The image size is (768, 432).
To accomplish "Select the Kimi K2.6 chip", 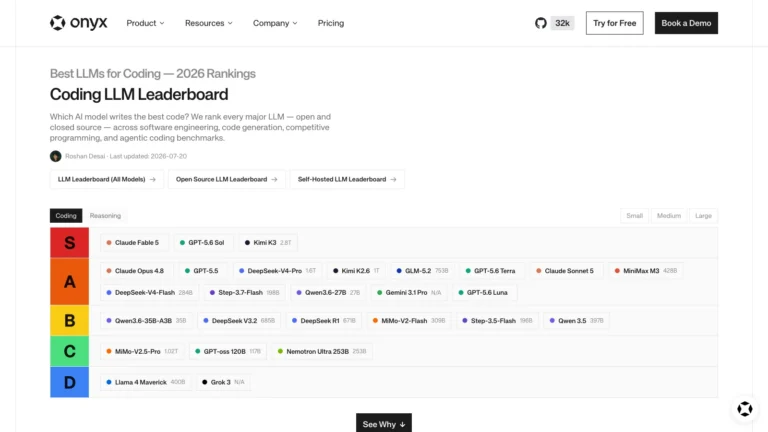I will click(x=356, y=271).
